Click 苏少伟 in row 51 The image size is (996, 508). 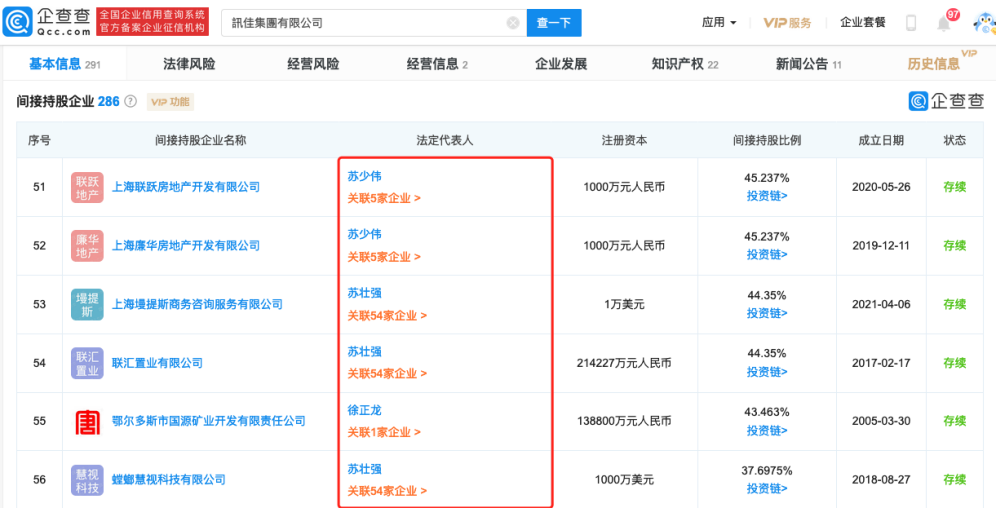tap(365, 177)
